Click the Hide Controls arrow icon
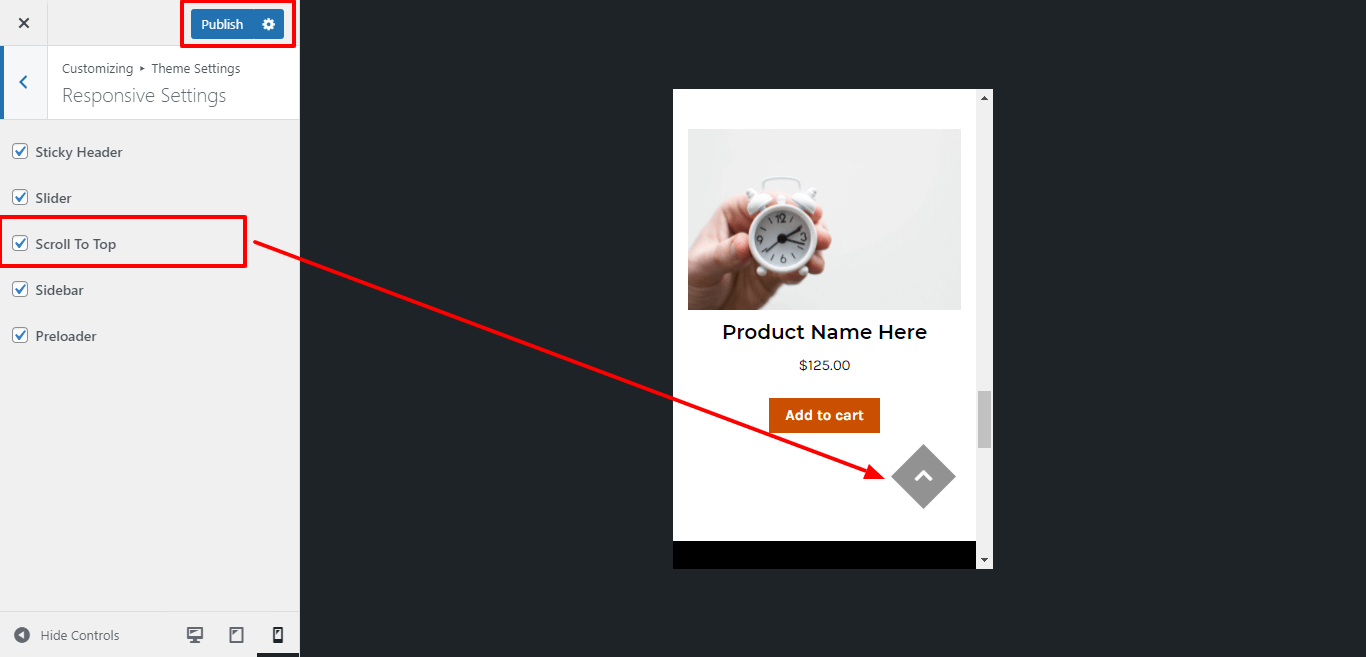Screen dimensions: 1366x657 coord(22,635)
